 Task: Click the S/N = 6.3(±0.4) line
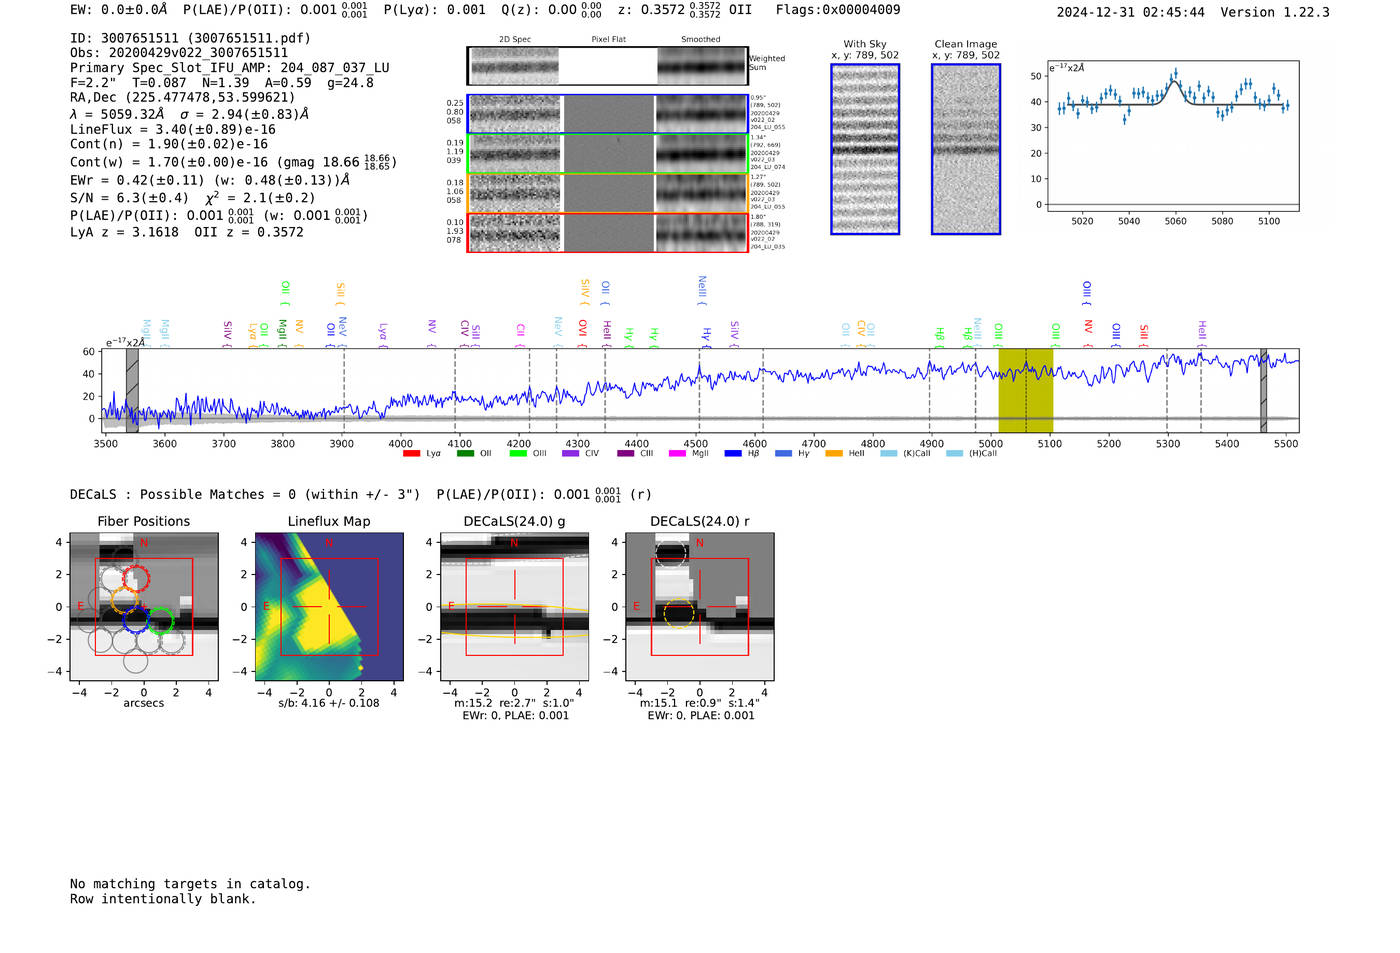coord(193,198)
